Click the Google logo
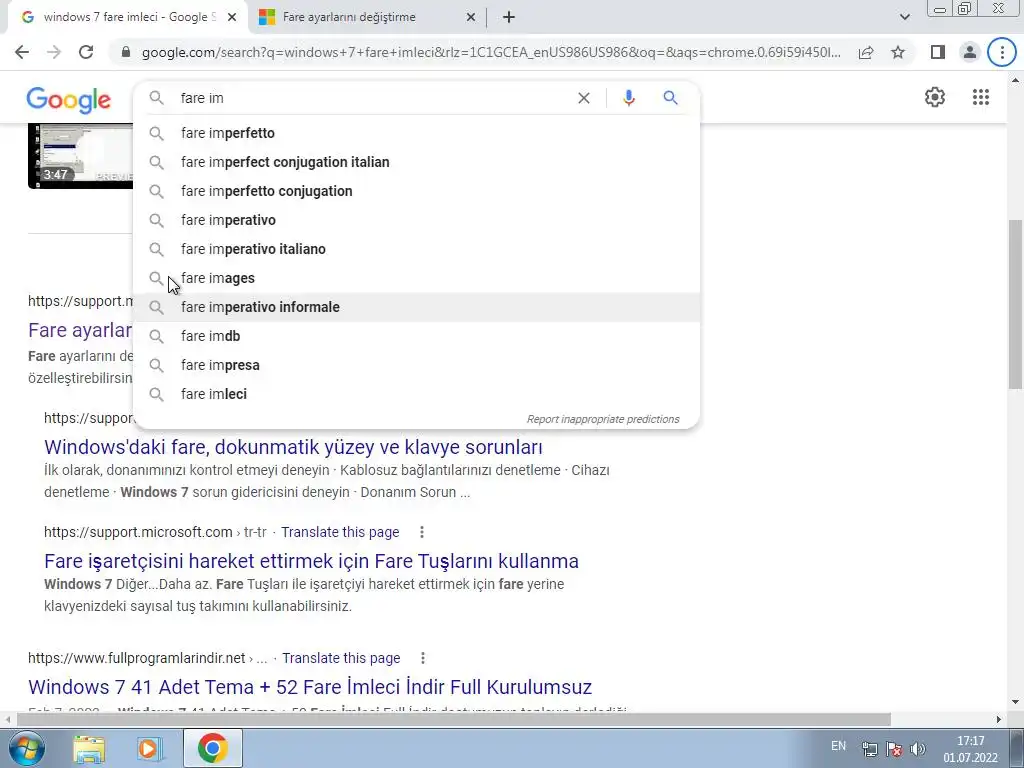1024x768 pixels. 69,100
